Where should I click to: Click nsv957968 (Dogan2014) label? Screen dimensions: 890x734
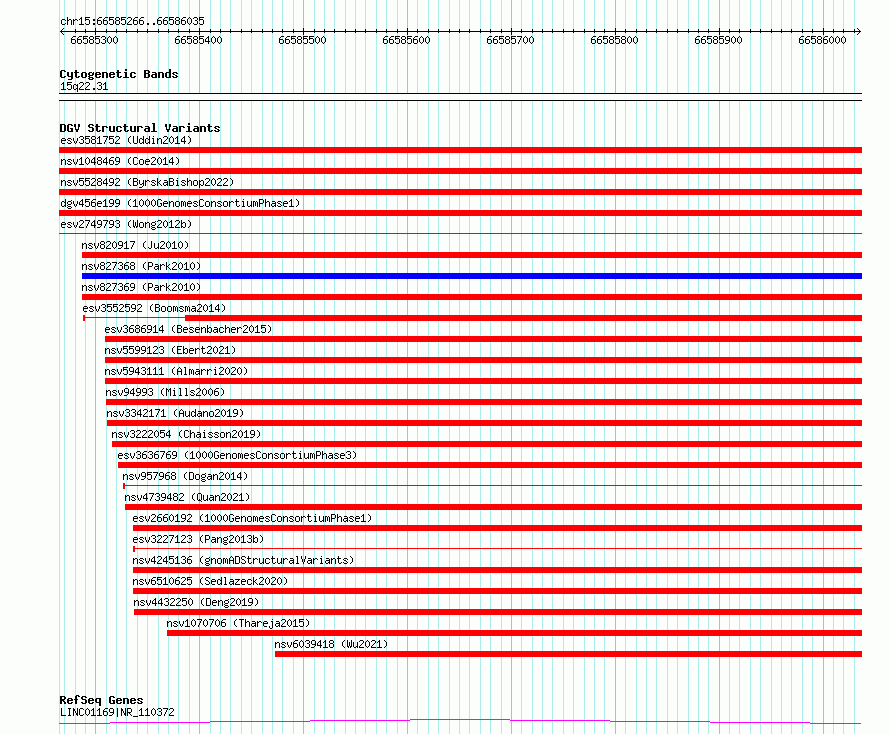(x=186, y=476)
